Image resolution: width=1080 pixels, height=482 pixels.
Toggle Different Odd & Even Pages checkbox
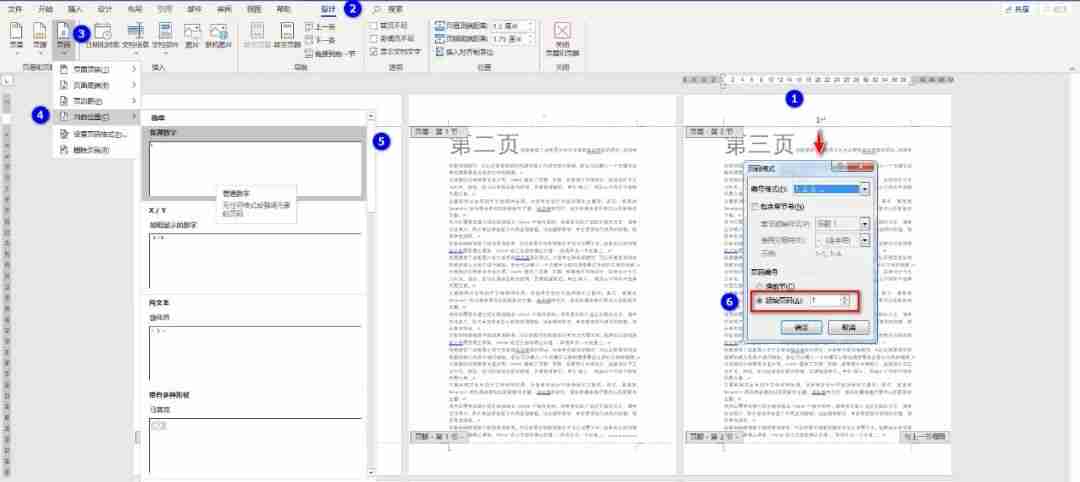[x=373, y=39]
